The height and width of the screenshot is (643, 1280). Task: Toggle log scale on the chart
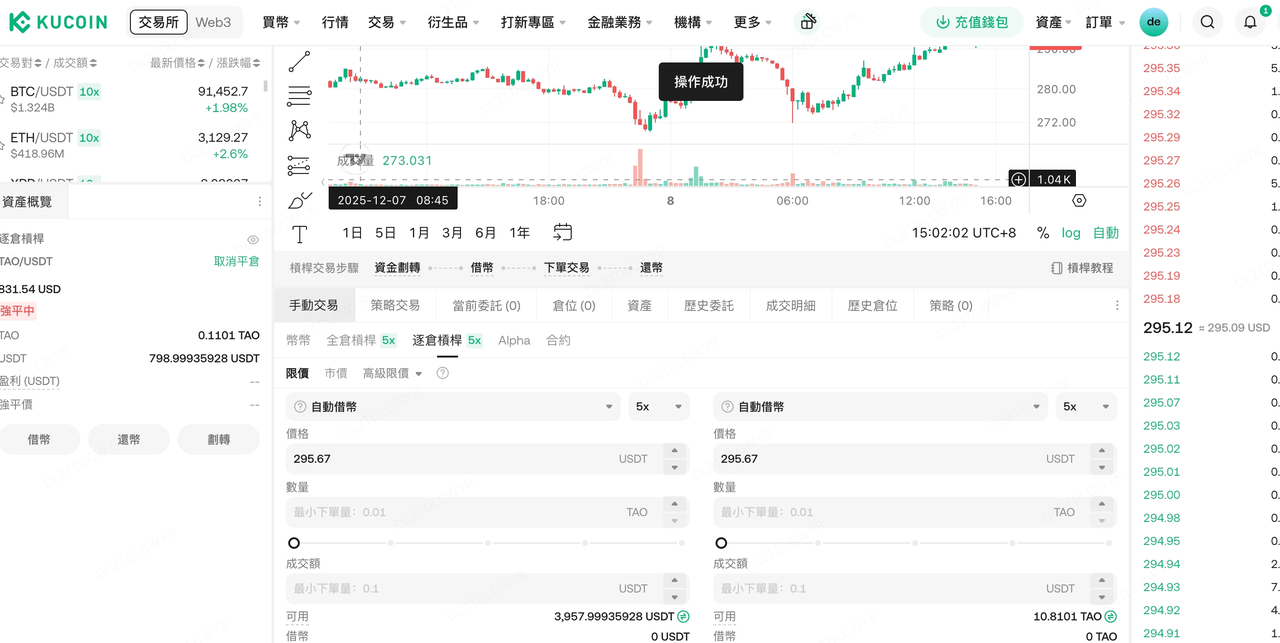1071,233
